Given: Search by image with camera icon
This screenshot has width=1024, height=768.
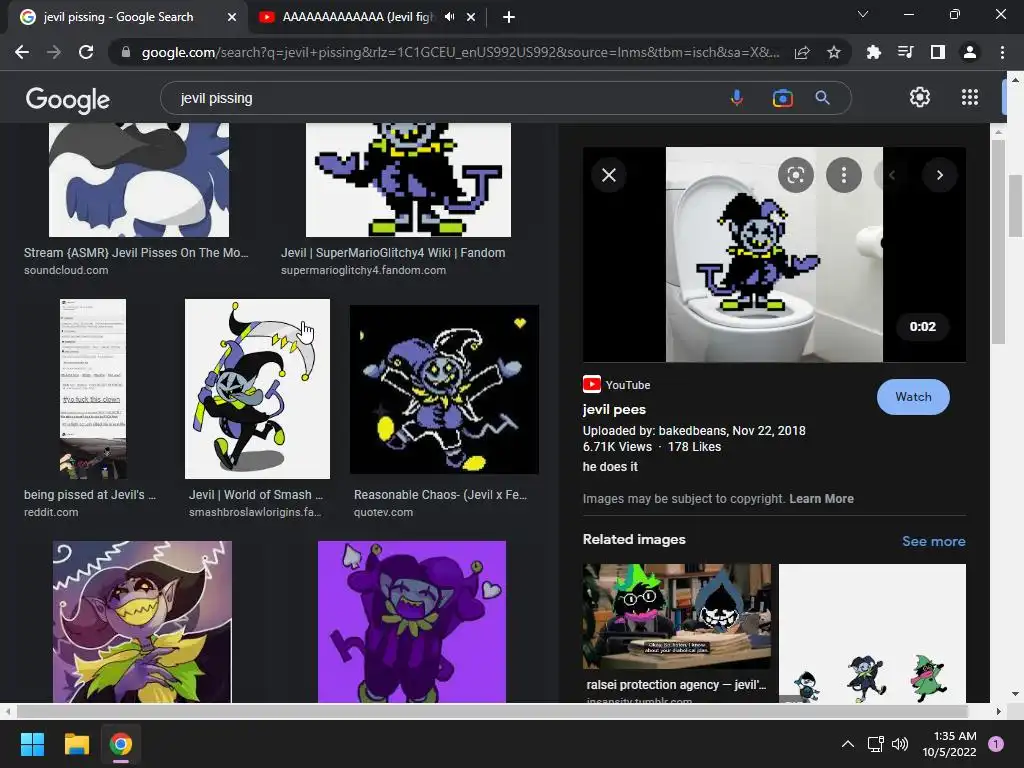Looking at the screenshot, I should pyautogui.click(x=782, y=98).
